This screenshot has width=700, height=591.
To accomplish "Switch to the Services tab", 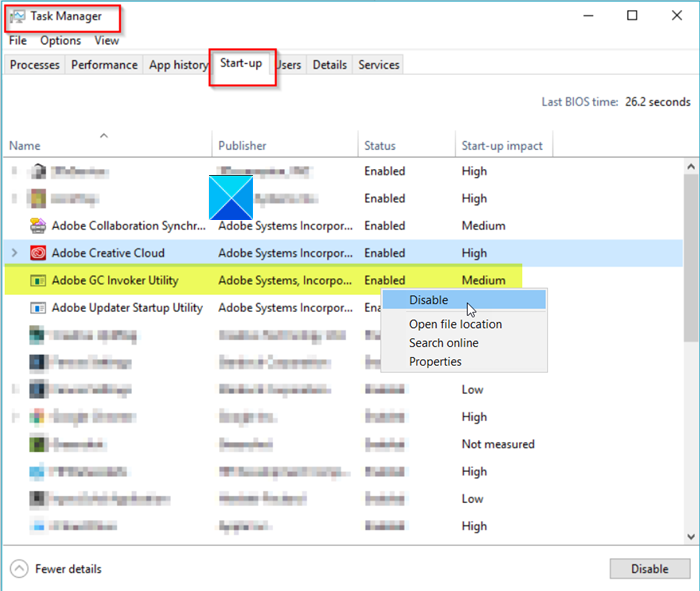I will [x=379, y=65].
